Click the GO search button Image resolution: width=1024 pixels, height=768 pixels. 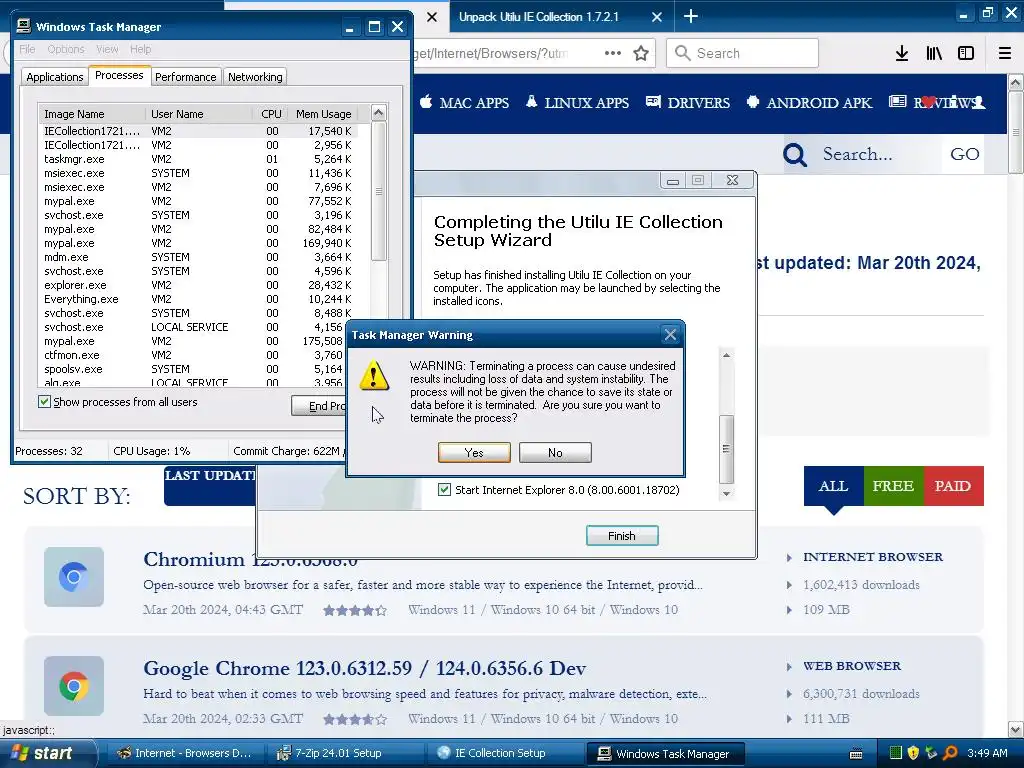[964, 154]
